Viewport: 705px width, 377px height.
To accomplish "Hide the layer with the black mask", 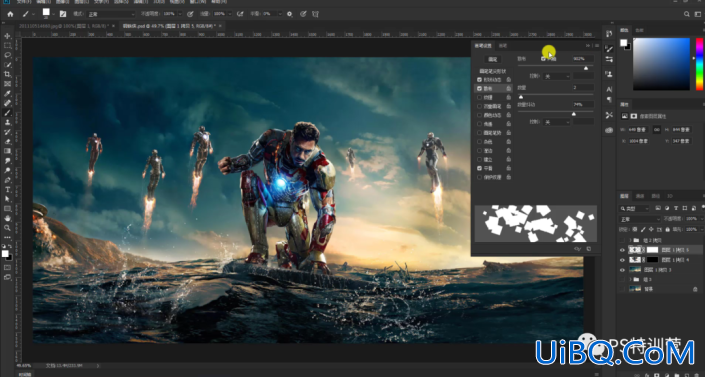I will (x=622, y=260).
